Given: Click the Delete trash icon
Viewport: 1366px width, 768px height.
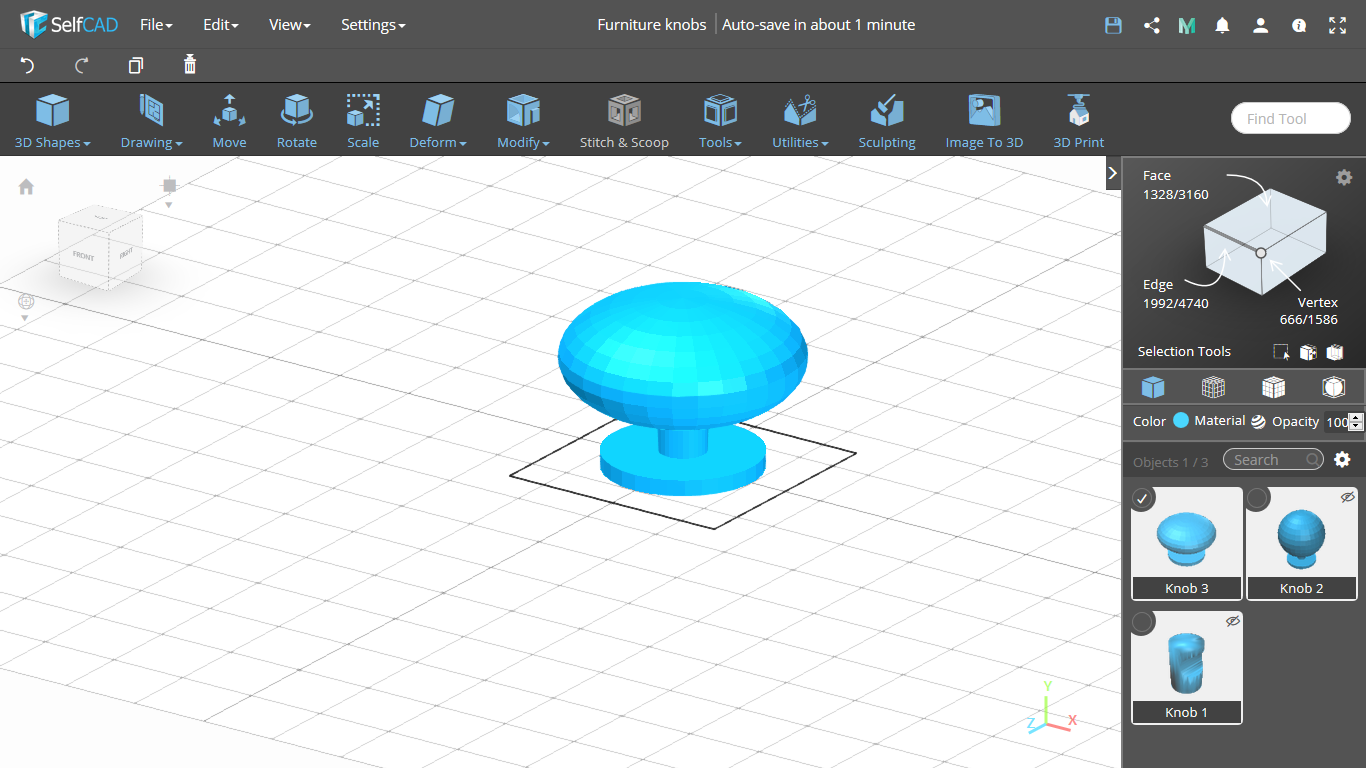Looking at the screenshot, I should [190, 65].
